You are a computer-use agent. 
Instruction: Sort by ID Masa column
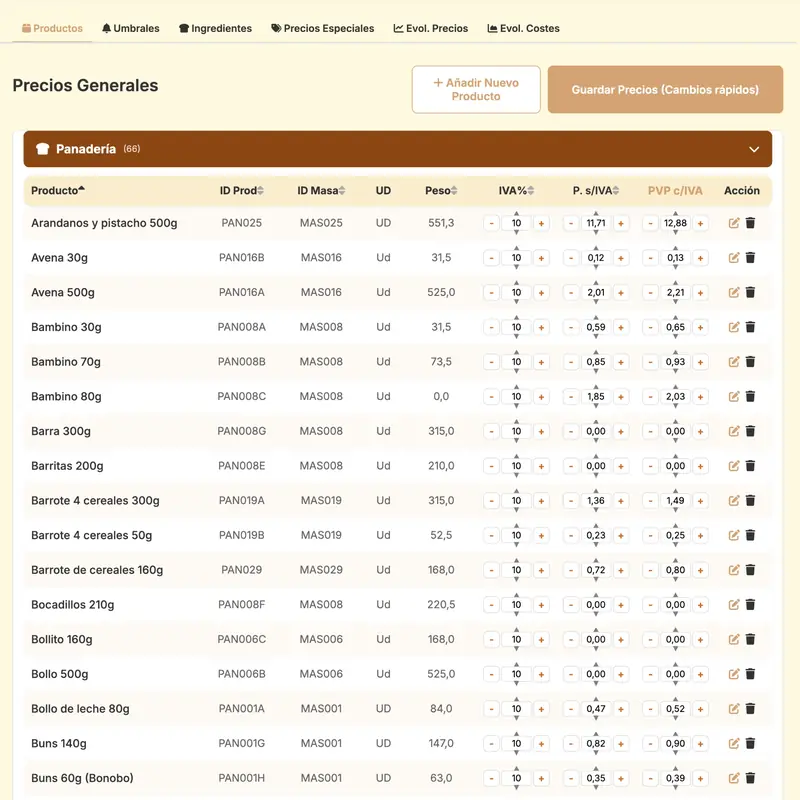point(321,190)
